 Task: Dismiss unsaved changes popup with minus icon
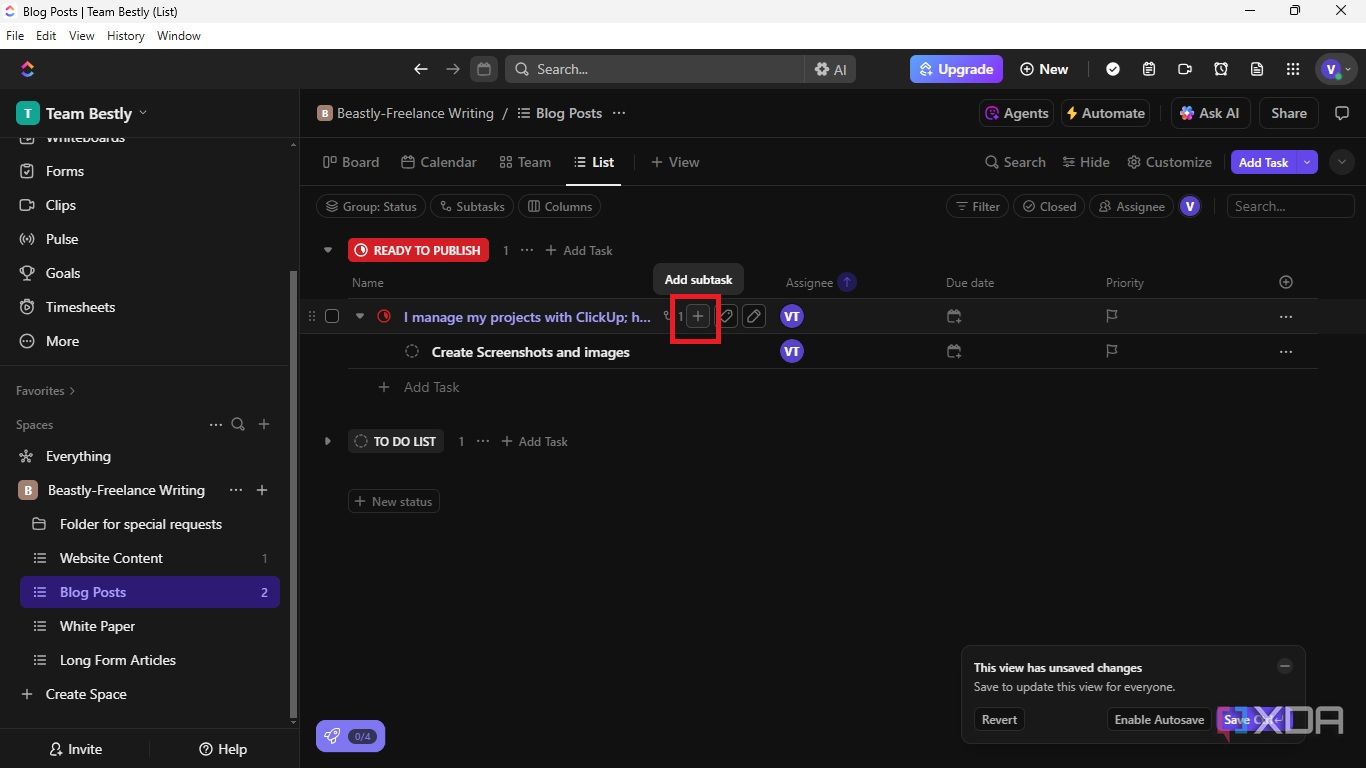[1285, 666]
